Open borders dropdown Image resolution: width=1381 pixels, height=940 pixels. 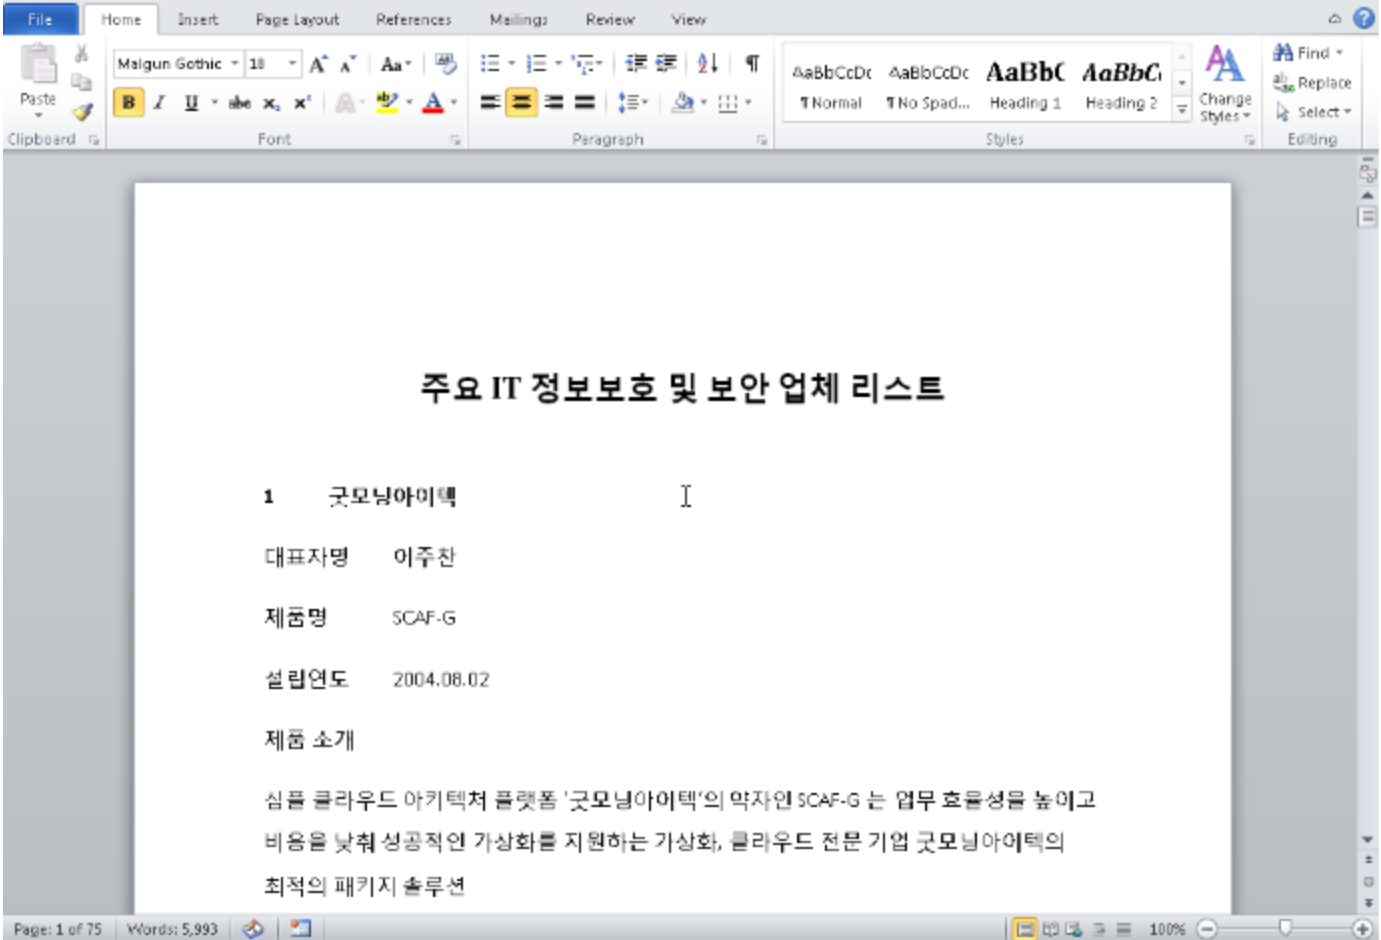pyautogui.click(x=748, y=102)
